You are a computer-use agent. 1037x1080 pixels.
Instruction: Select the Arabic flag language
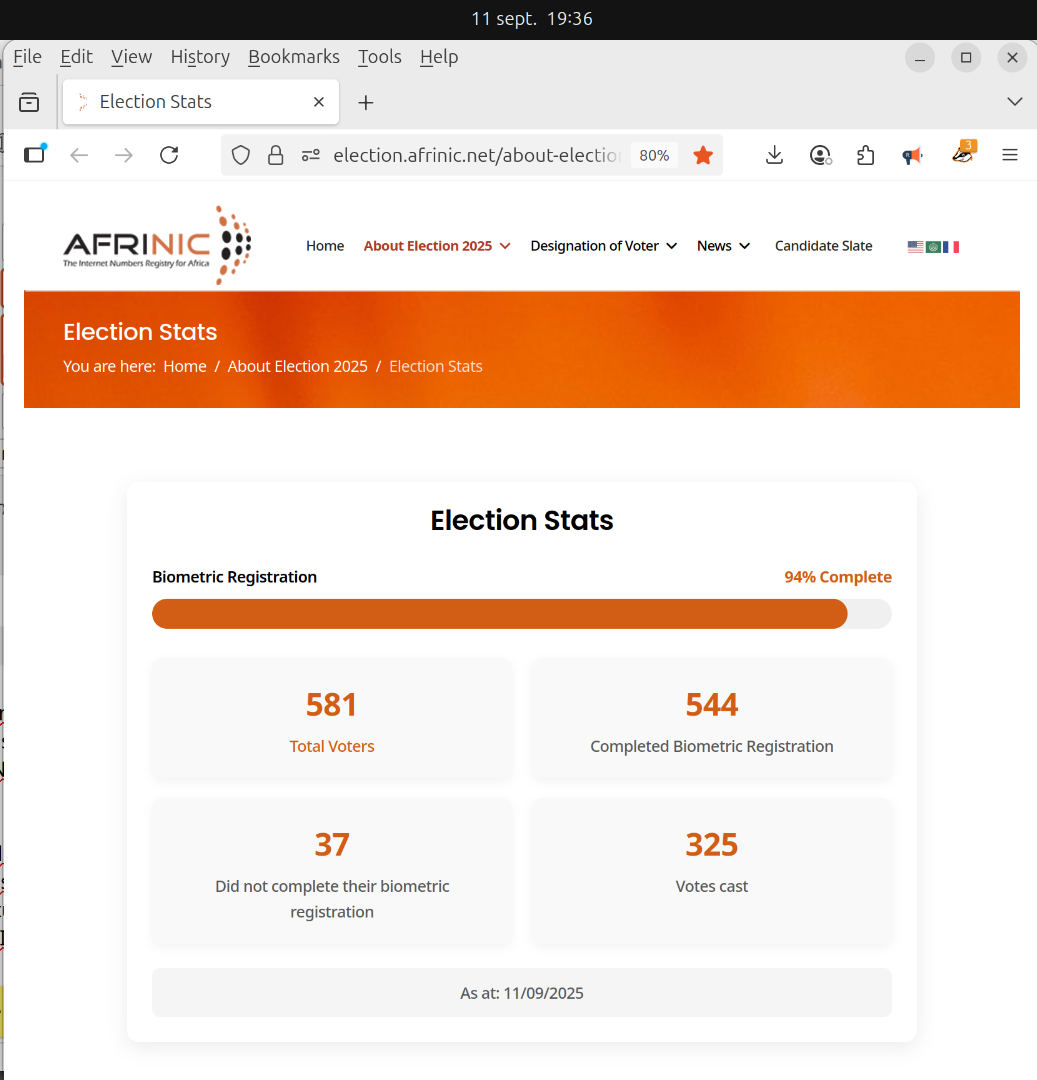point(933,247)
